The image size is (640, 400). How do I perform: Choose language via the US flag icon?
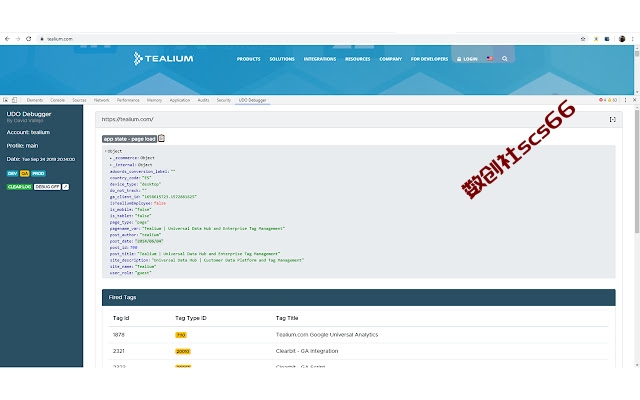(490, 59)
